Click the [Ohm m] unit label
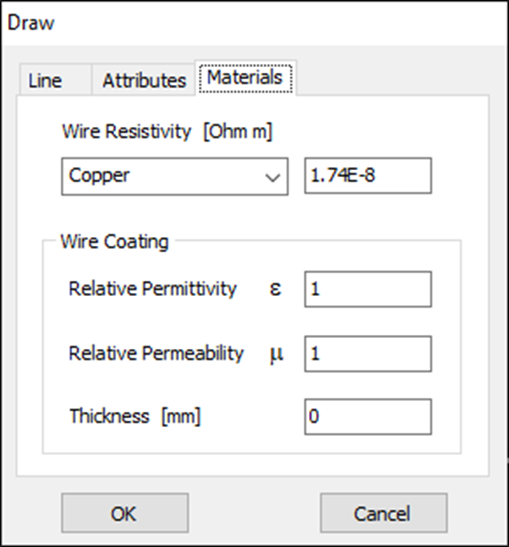Screen dimensions: 509x547 click(x=238, y=132)
